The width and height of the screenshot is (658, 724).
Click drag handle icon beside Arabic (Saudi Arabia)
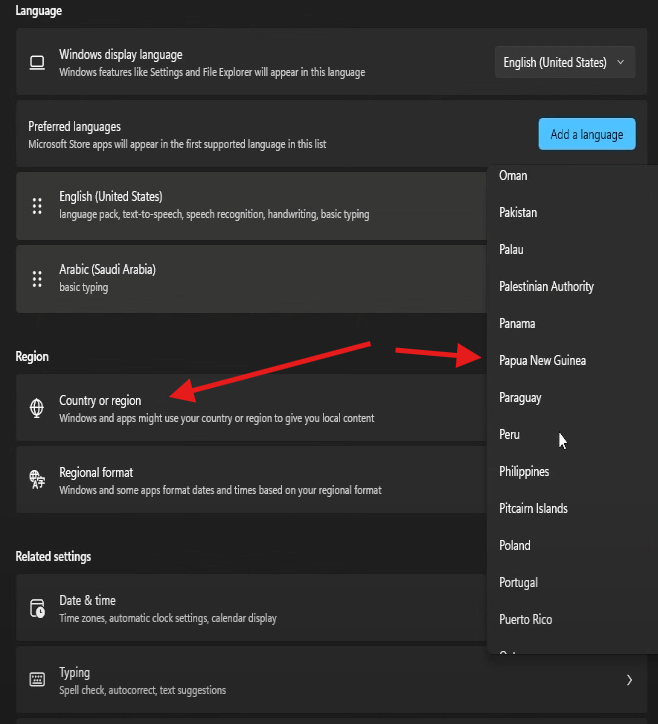[37, 279]
